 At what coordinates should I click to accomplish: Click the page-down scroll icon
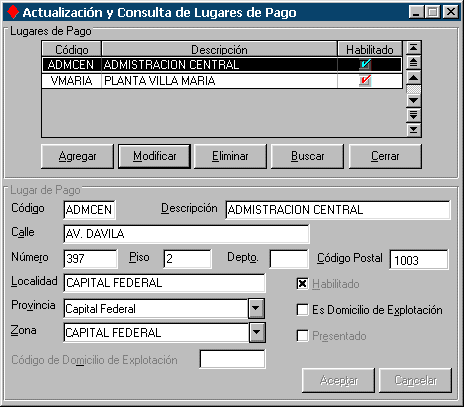coord(413,115)
